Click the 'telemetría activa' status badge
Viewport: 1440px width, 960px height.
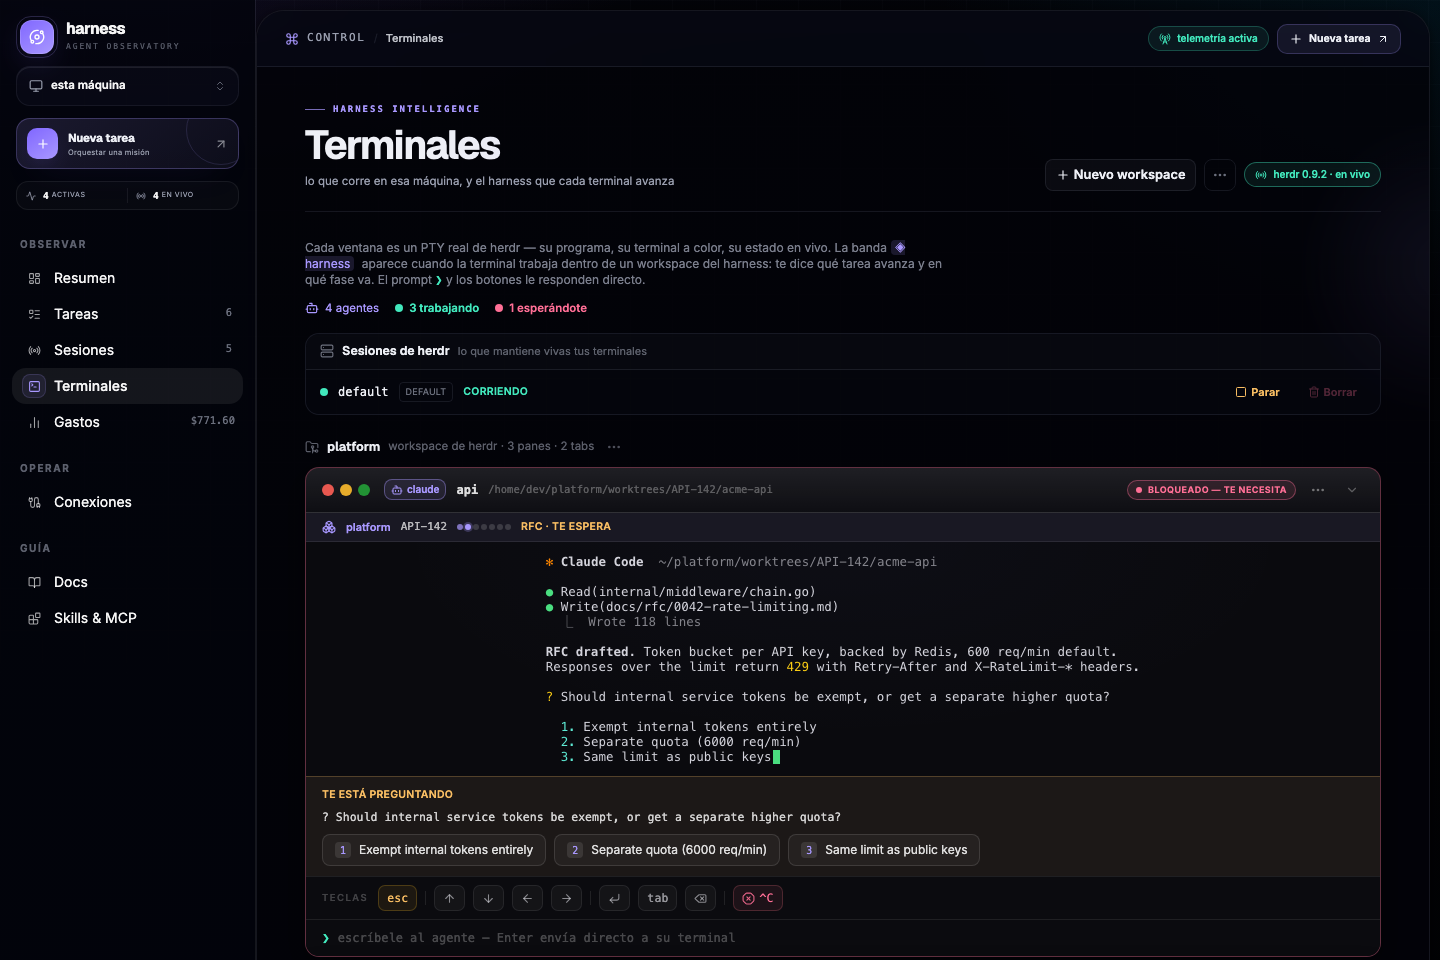[x=1208, y=39]
